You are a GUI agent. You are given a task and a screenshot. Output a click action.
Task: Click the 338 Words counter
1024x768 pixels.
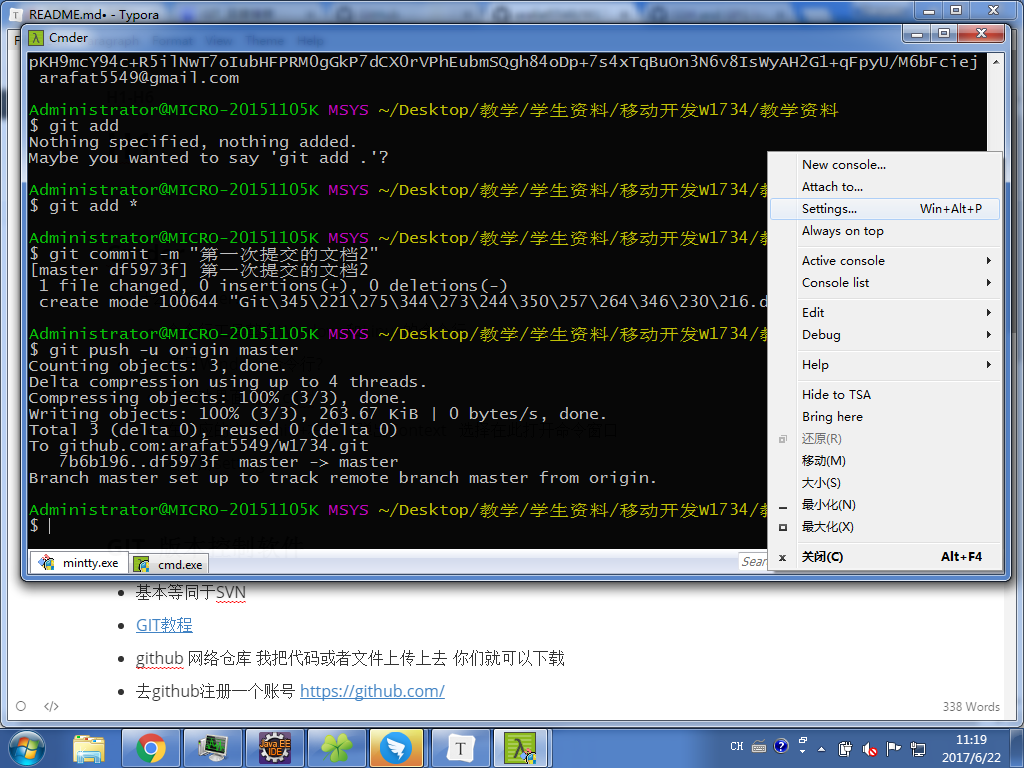970,707
